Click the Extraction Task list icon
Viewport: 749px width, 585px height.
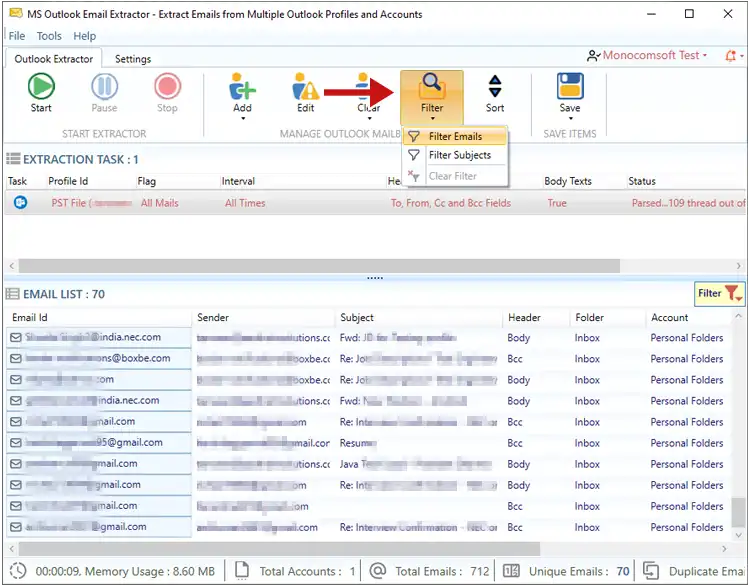click(13, 159)
